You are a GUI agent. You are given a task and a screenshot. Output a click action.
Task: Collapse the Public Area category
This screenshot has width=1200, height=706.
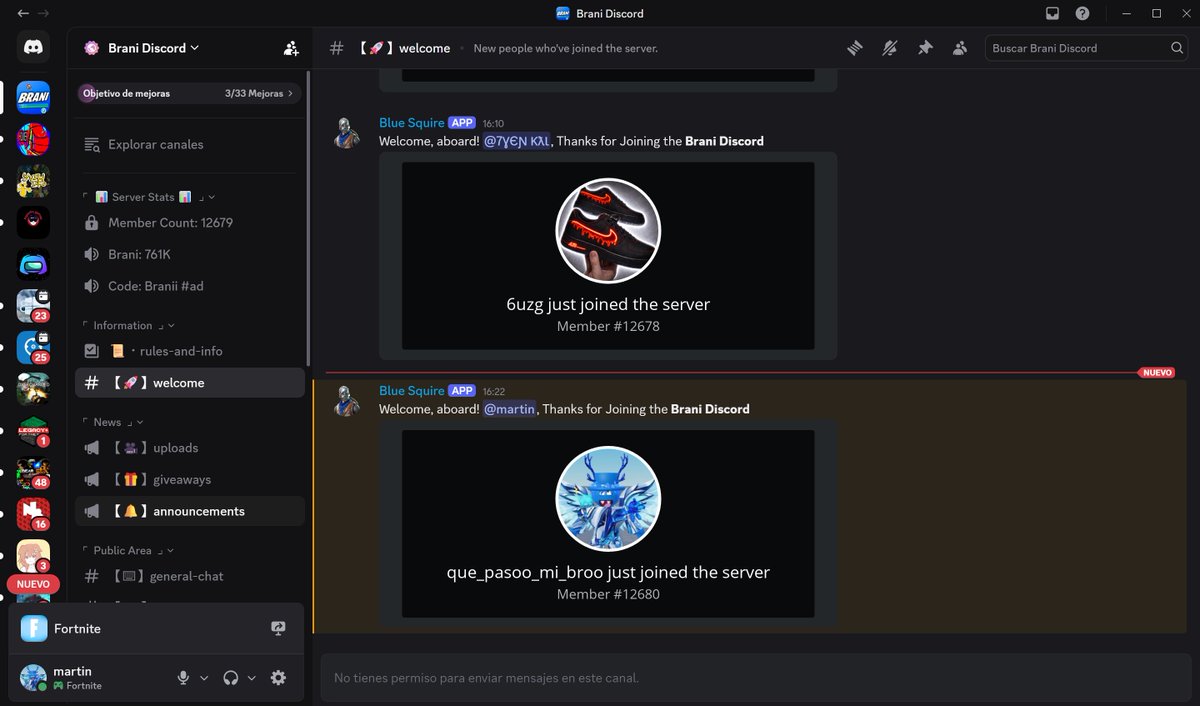click(x=128, y=550)
